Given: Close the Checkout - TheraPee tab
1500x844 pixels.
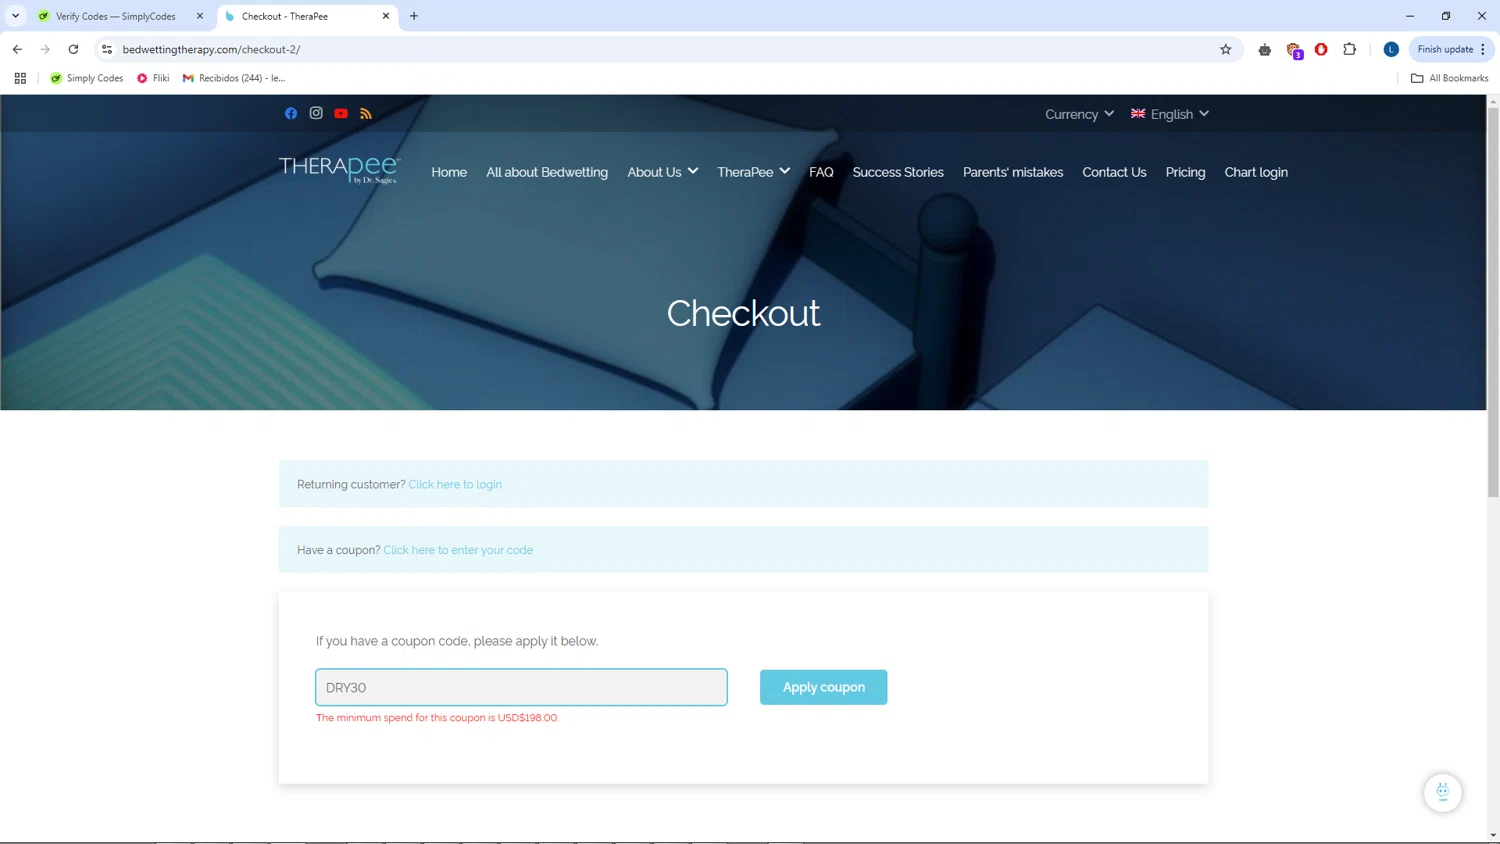Looking at the screenshot, I should 386,16.
